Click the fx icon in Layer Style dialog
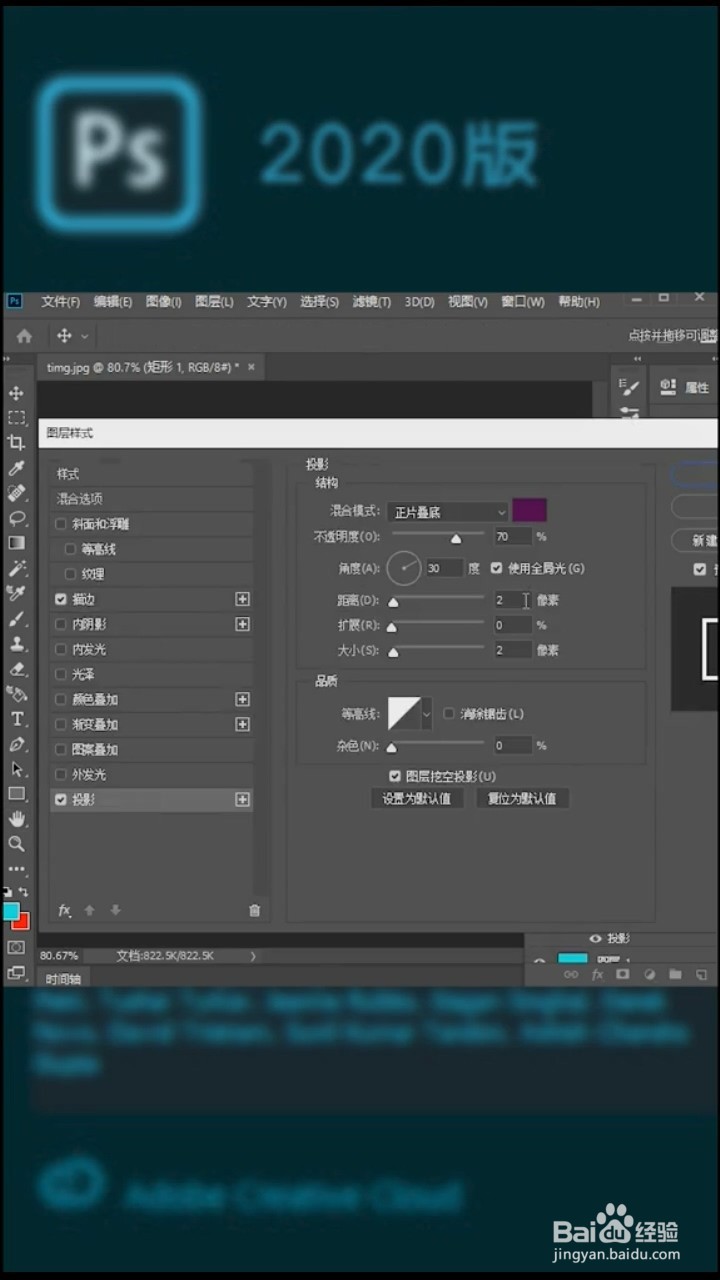 click(x=65, y=910)
